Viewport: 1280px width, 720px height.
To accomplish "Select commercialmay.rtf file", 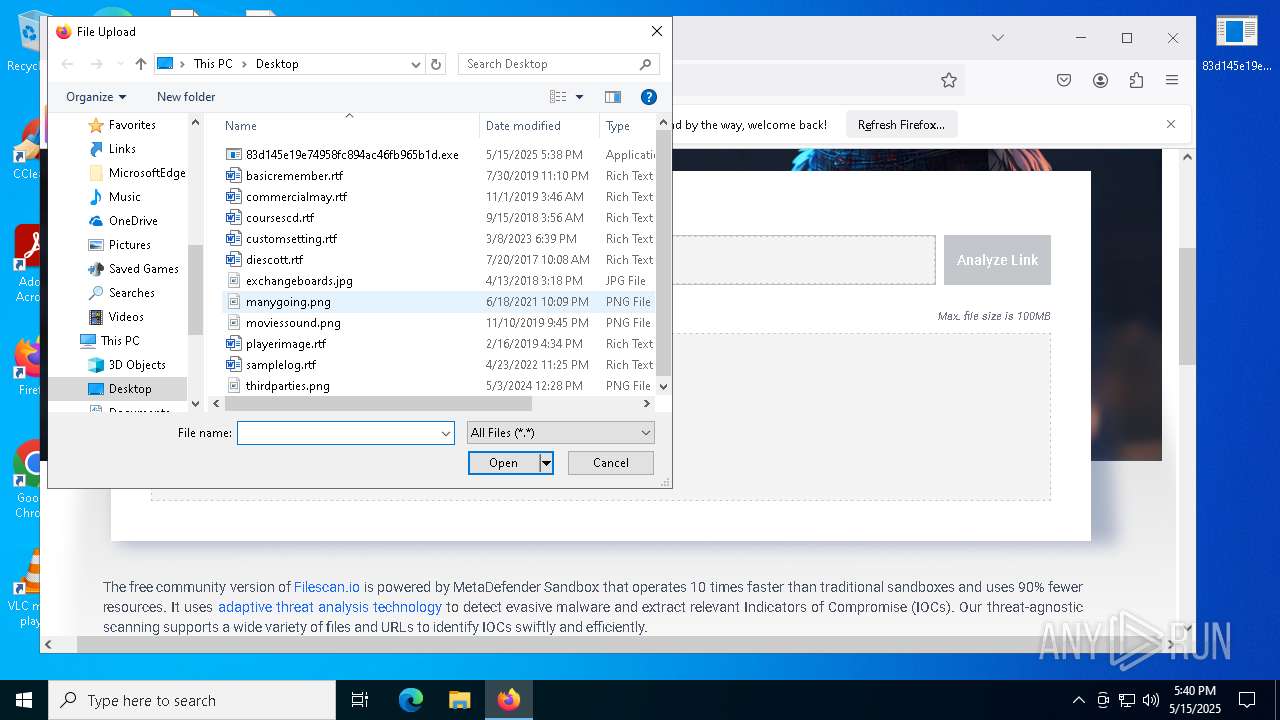I will [x=296, y=197].
